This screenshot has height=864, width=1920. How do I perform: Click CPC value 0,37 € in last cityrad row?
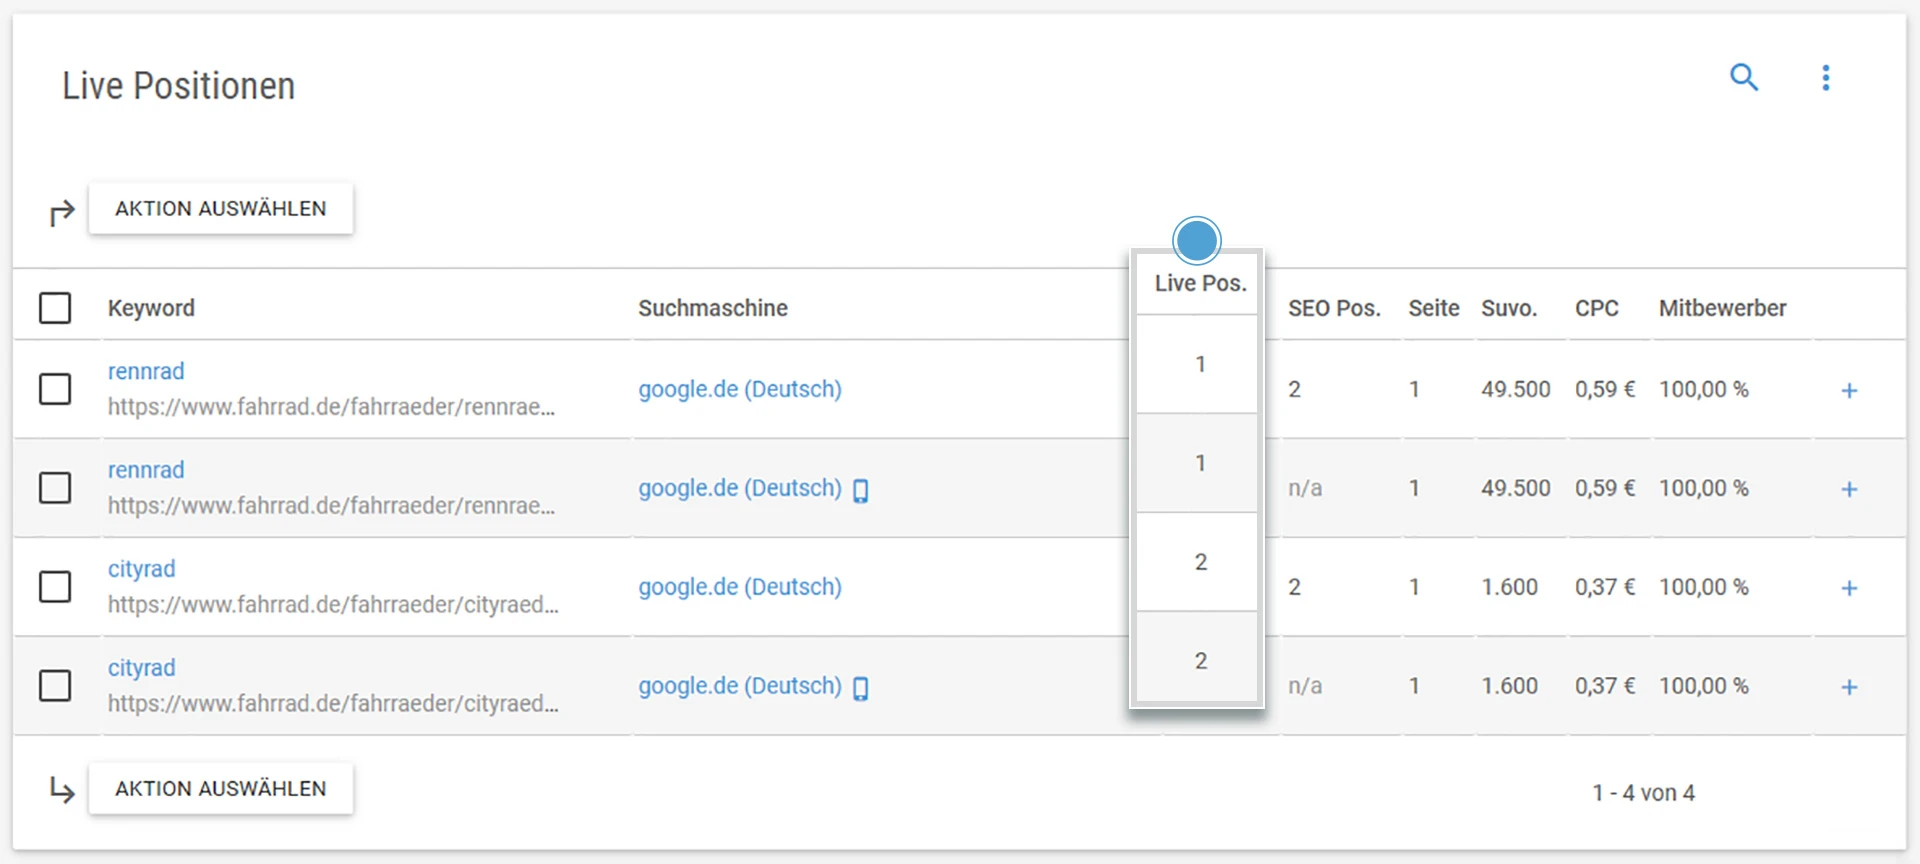(x=1605, y=686)
